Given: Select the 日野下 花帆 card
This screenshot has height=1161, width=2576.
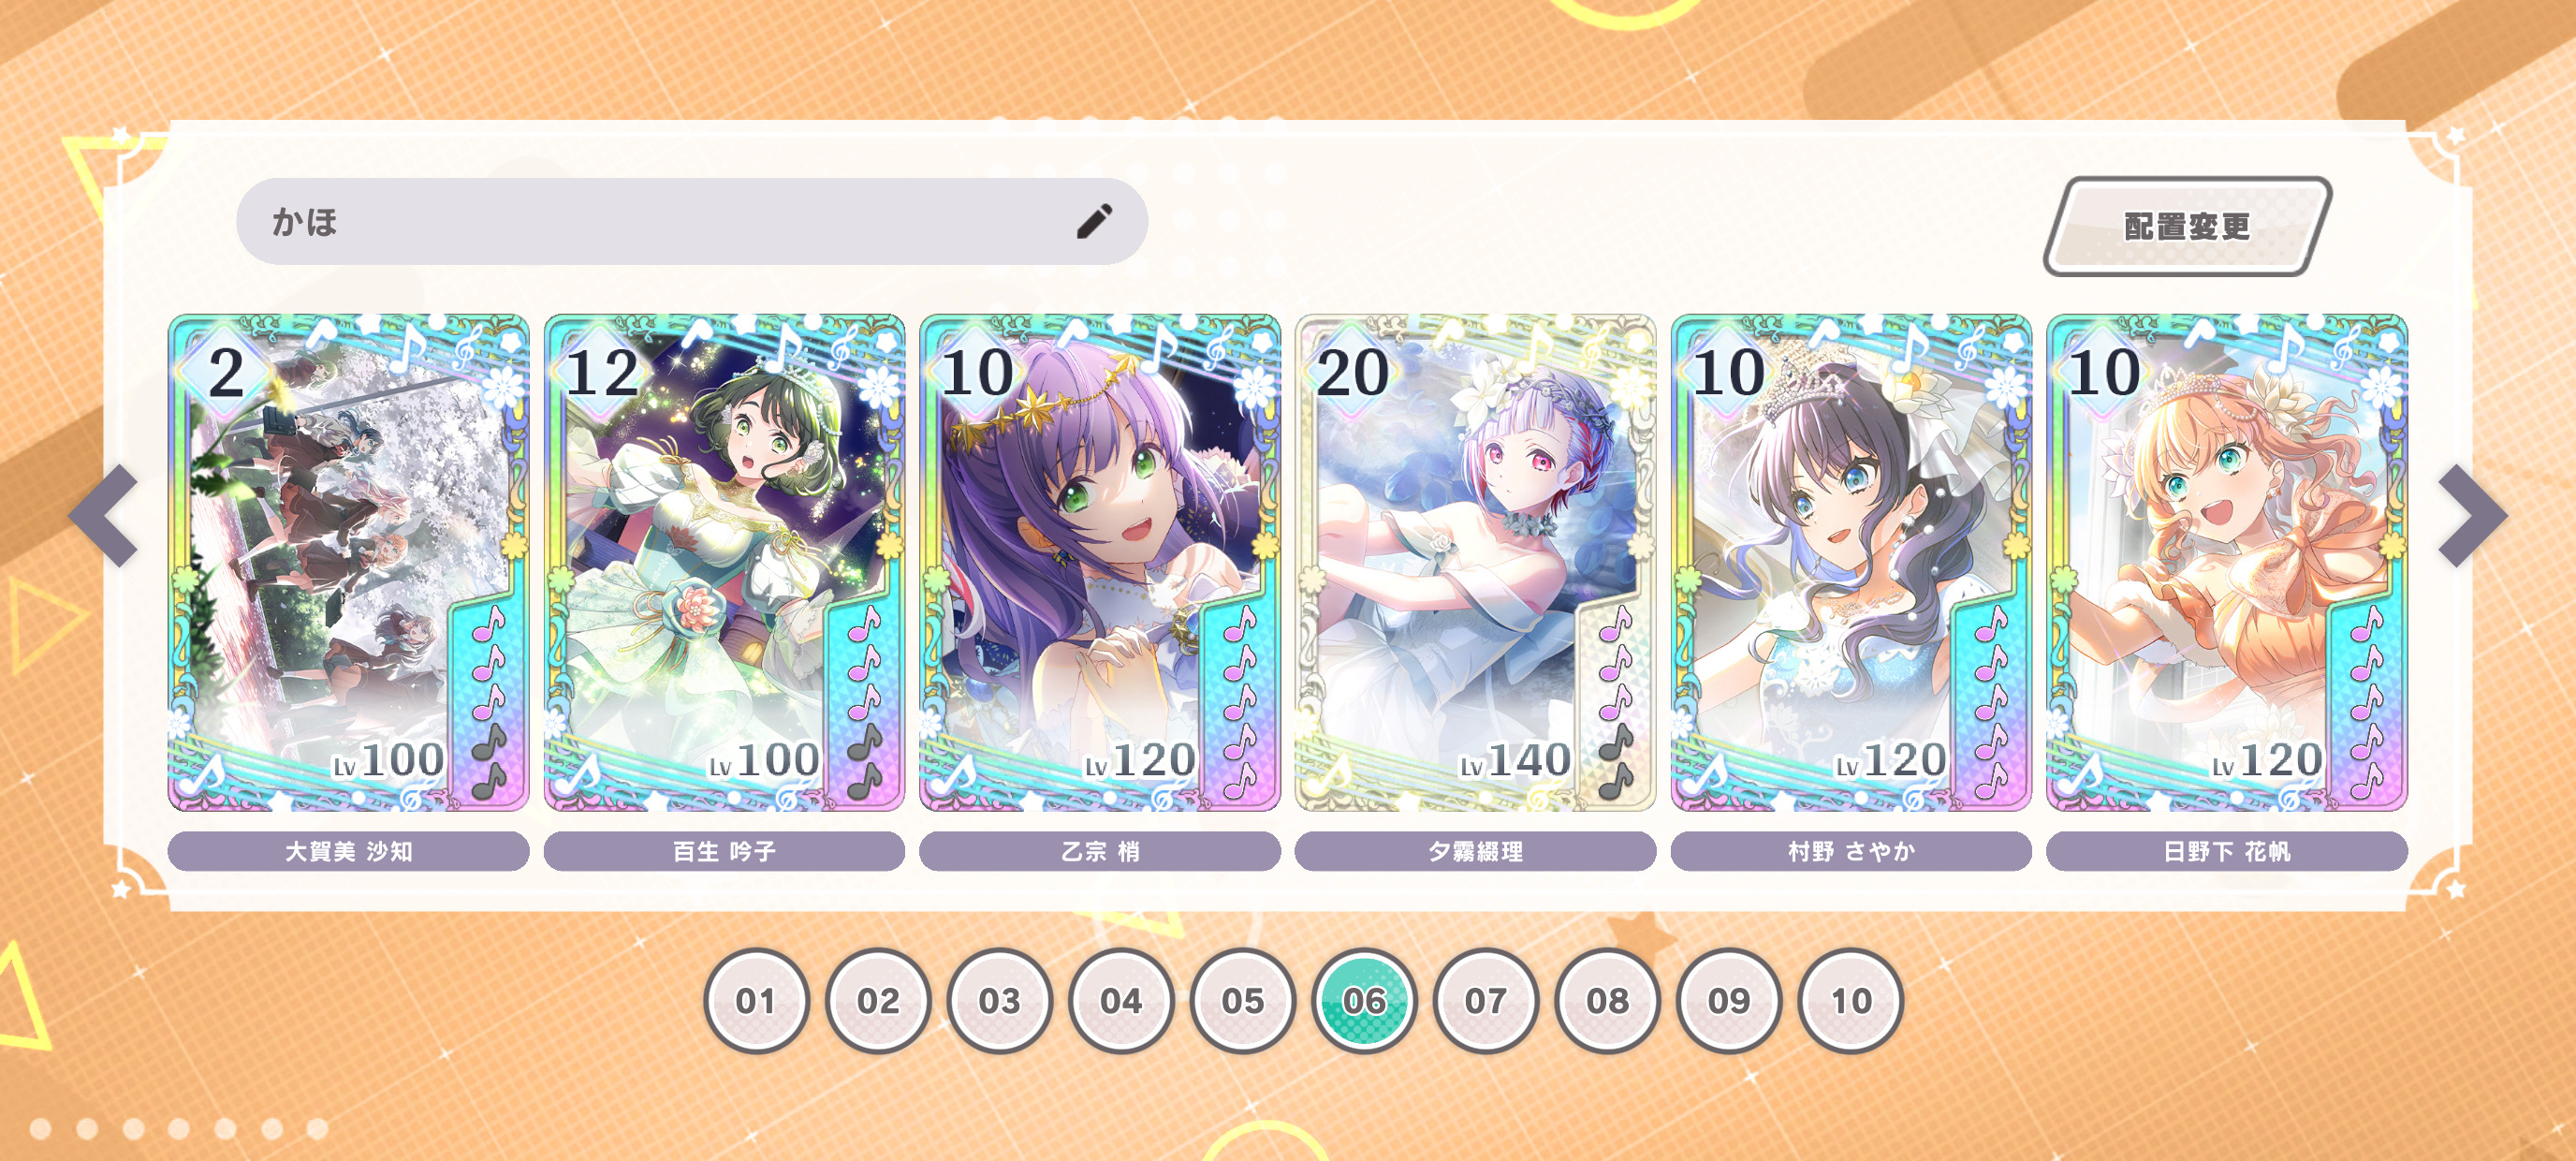Looking at the screenshot, I should (x=2227, y=563).
